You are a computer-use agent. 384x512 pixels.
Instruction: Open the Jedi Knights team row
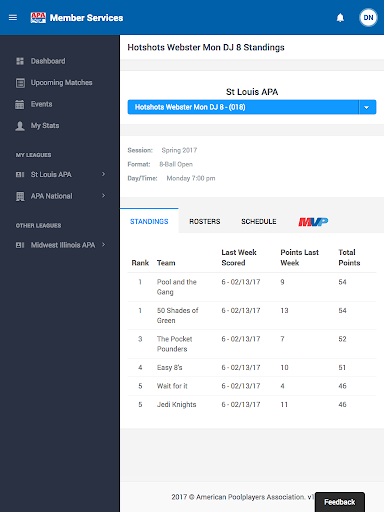(252, 404)
